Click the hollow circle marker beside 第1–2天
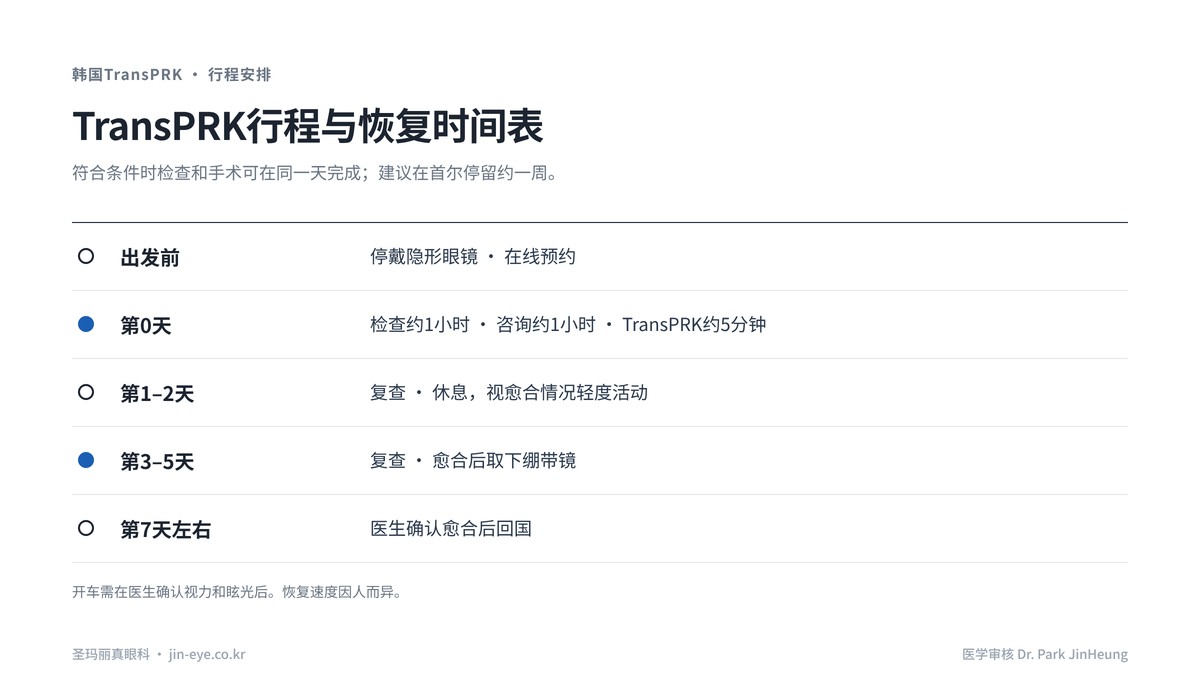1200x693 pixels. (x=86, y=392)
